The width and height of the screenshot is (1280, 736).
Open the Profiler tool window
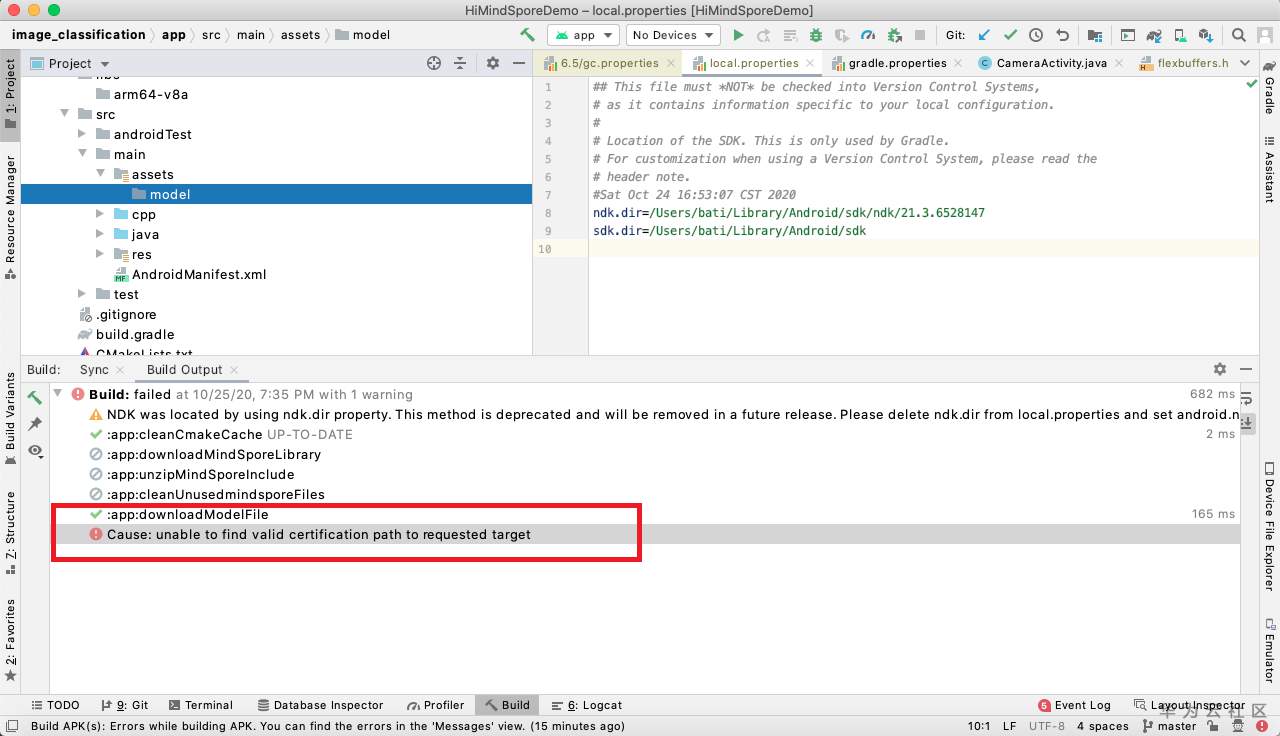point(435,705)
